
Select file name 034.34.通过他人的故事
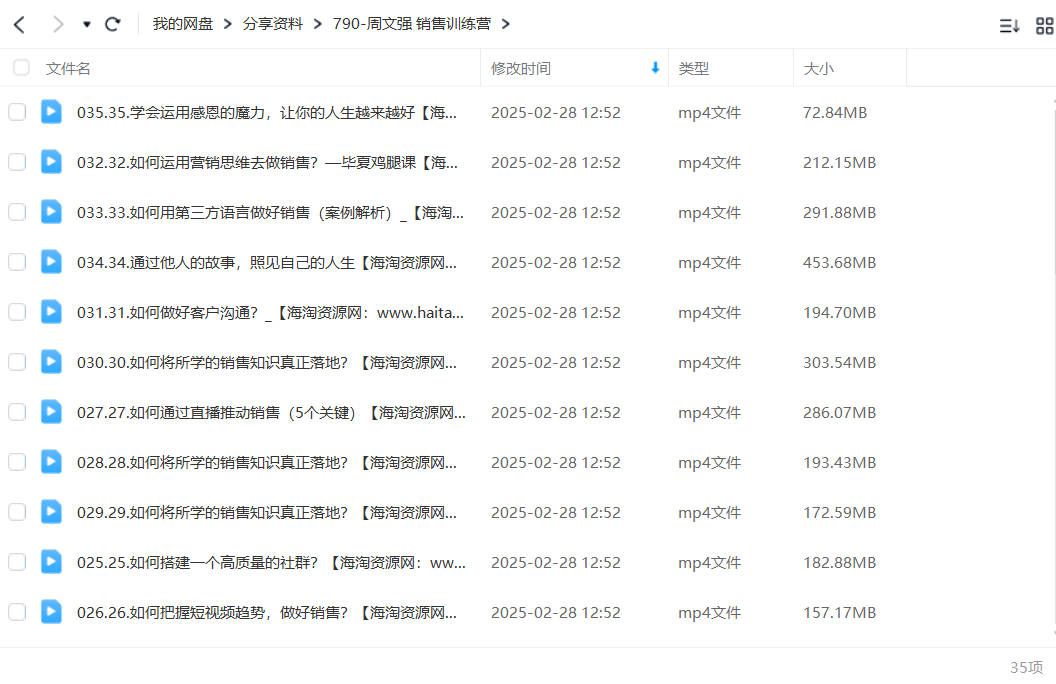267,263
